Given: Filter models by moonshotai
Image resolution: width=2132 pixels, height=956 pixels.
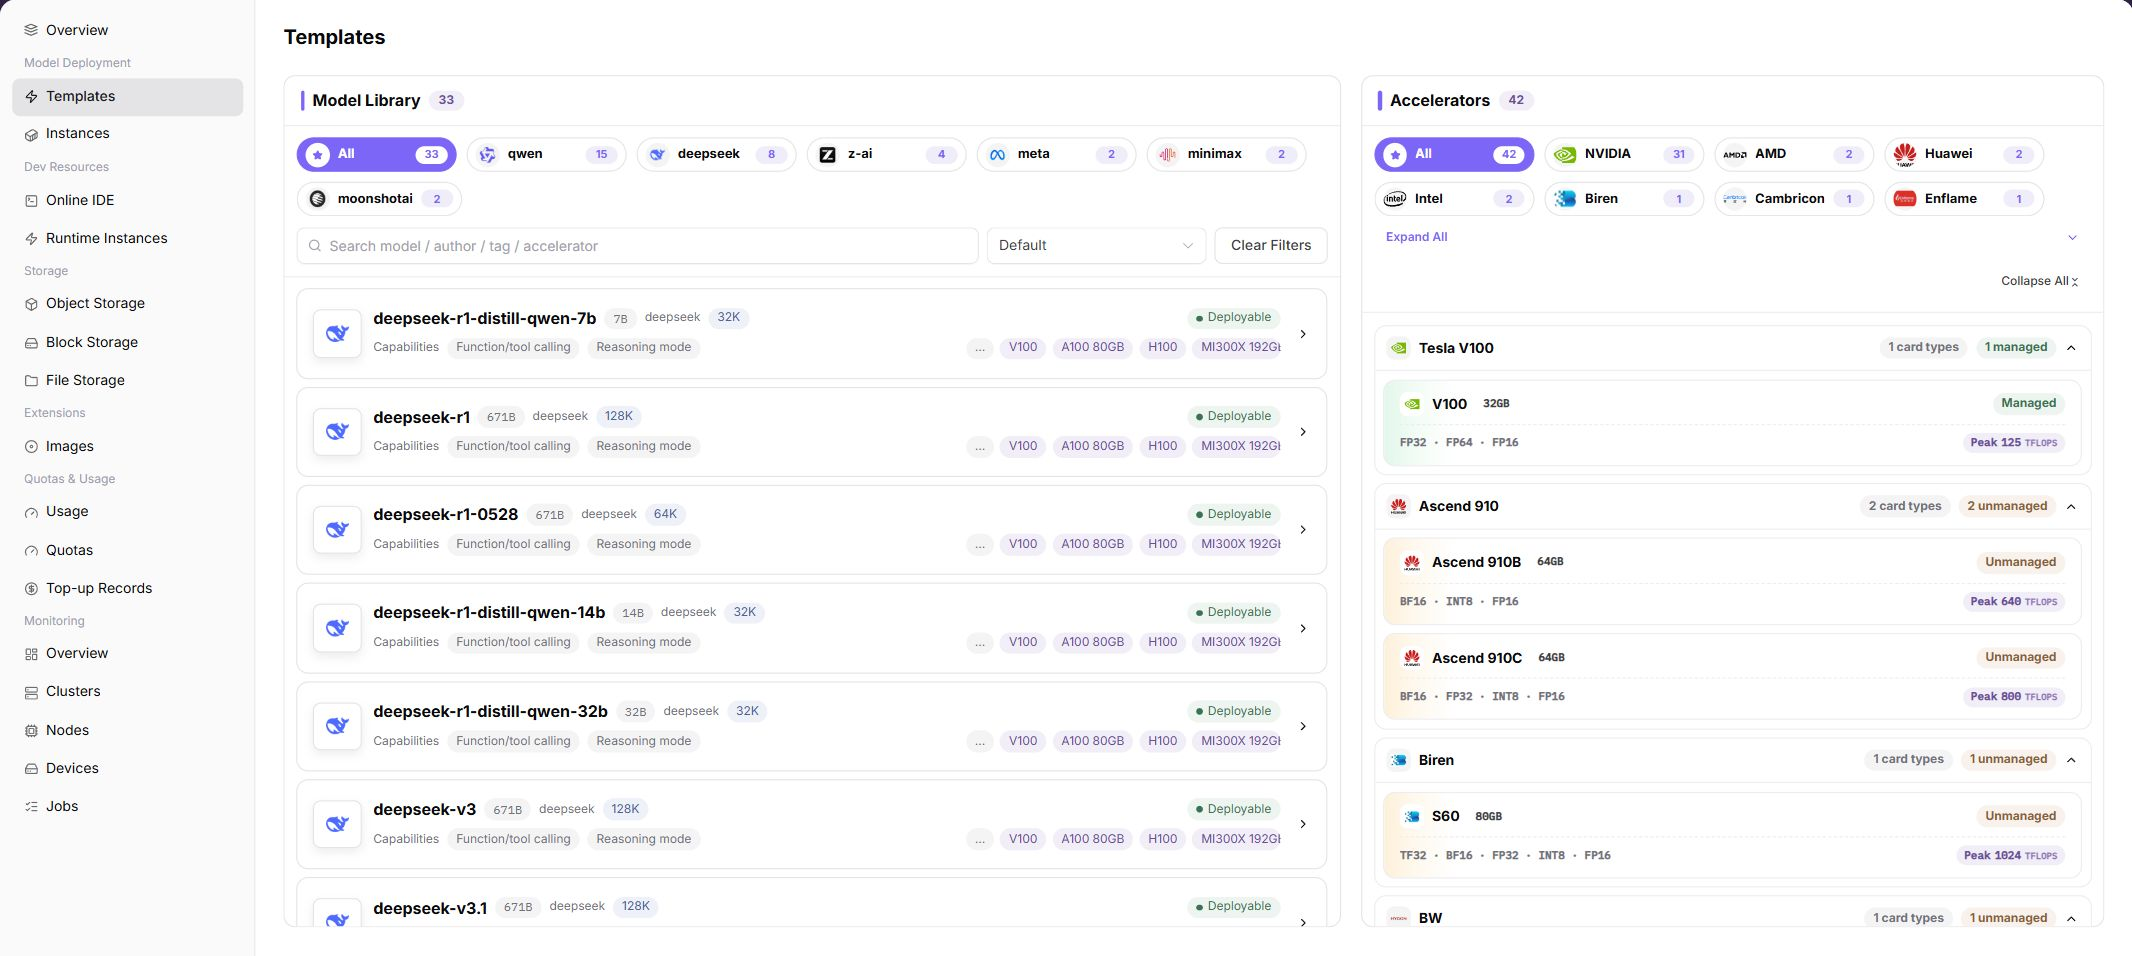Looking at the screenshot, I should coord(379,199).
